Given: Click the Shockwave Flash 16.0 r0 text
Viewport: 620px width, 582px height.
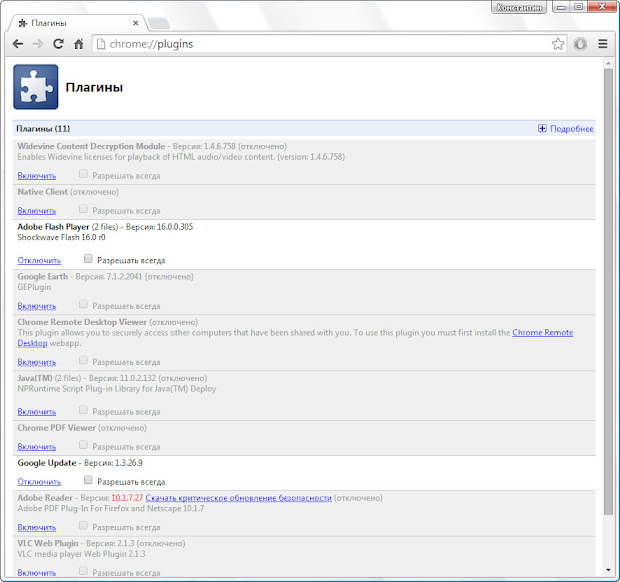Looking at the screenshot, I should pos(61,237).
